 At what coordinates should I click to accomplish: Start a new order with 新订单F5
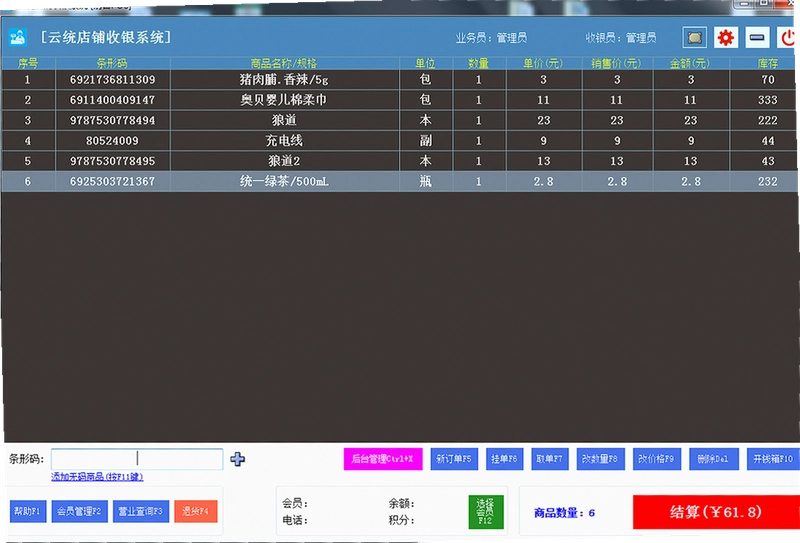[454, 459]
